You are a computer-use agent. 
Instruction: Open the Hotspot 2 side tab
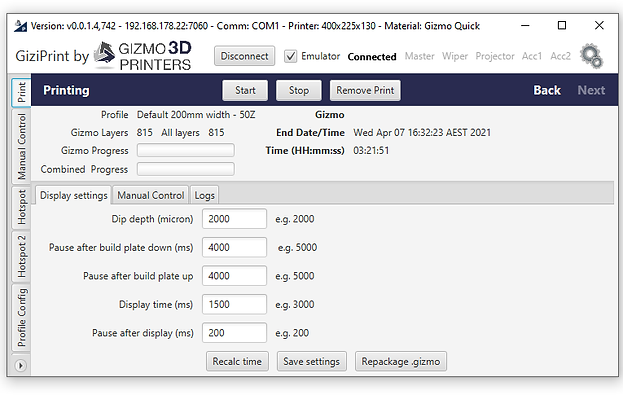click(x=21, y=256)
